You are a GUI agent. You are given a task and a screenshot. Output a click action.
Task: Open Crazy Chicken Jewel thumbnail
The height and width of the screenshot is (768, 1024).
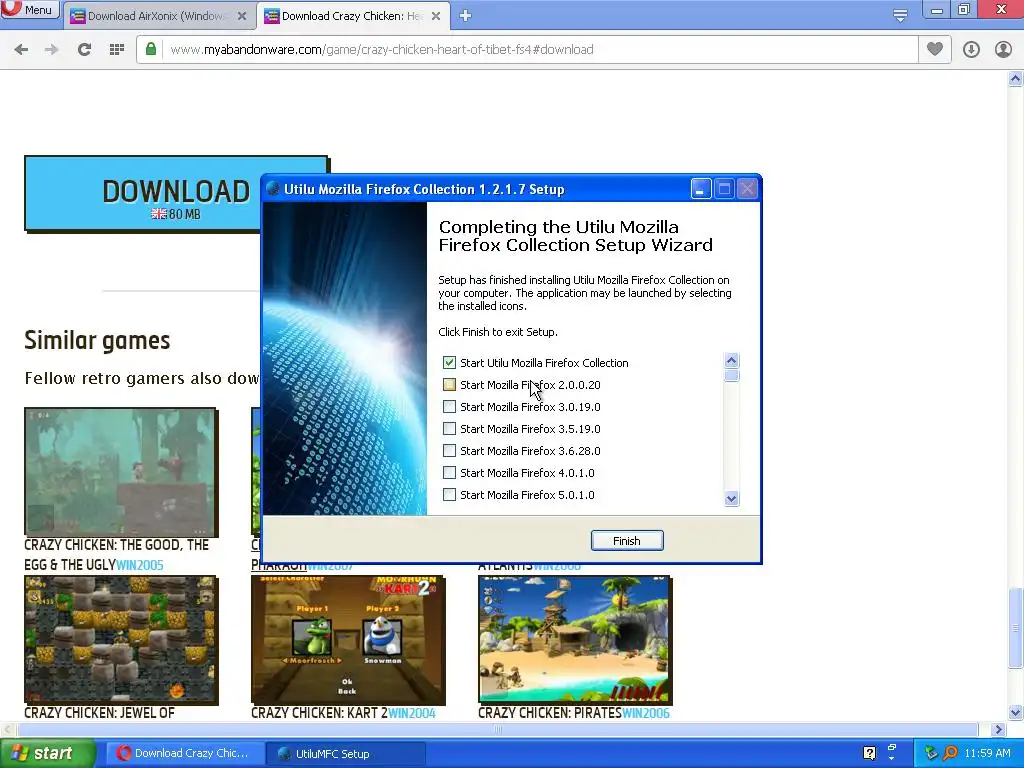point(121,639)
